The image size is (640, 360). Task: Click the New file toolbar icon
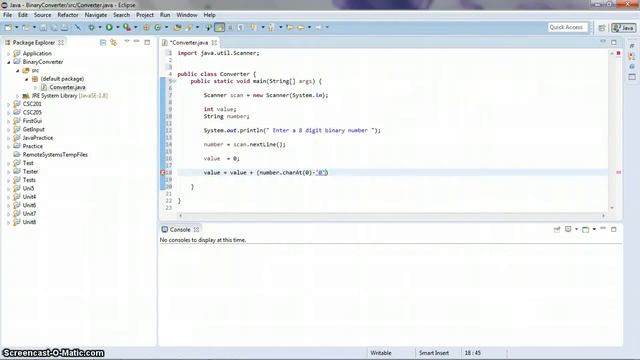(8, 27)
